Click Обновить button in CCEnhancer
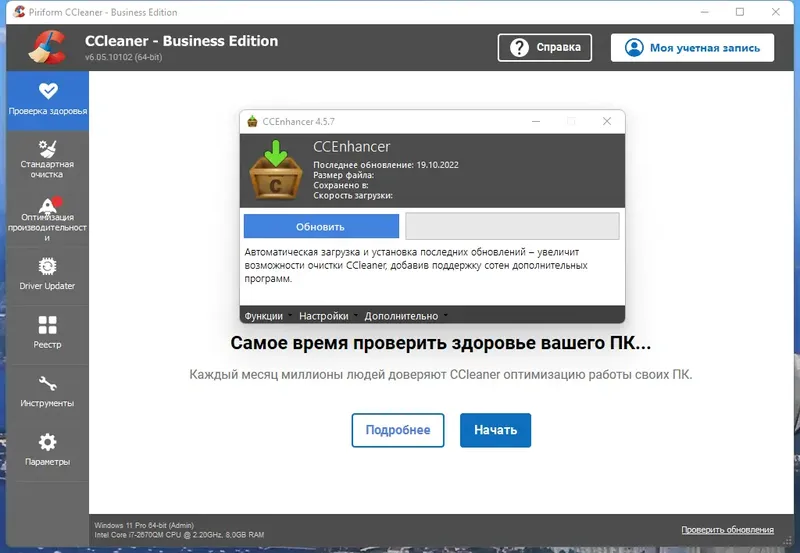800x553 pixels. [x=321, y=227]
